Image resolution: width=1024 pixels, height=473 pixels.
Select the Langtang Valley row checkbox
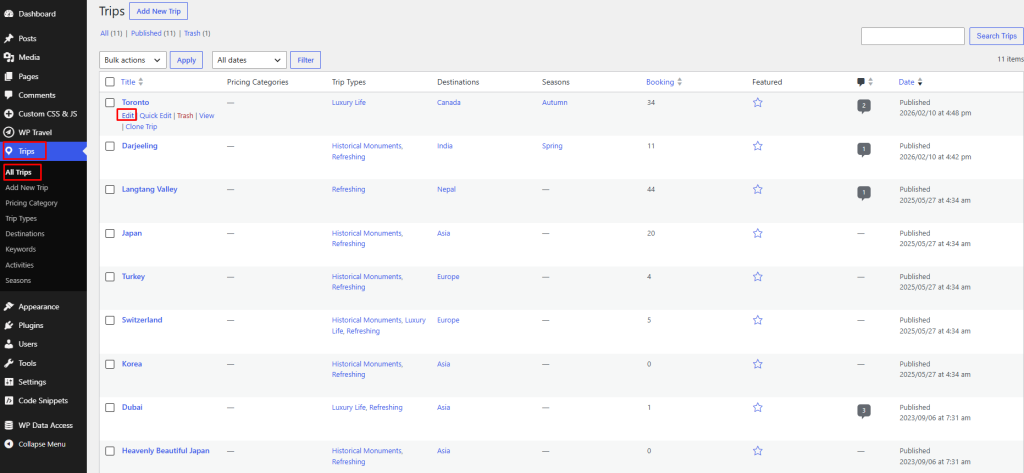coord(110,189)
